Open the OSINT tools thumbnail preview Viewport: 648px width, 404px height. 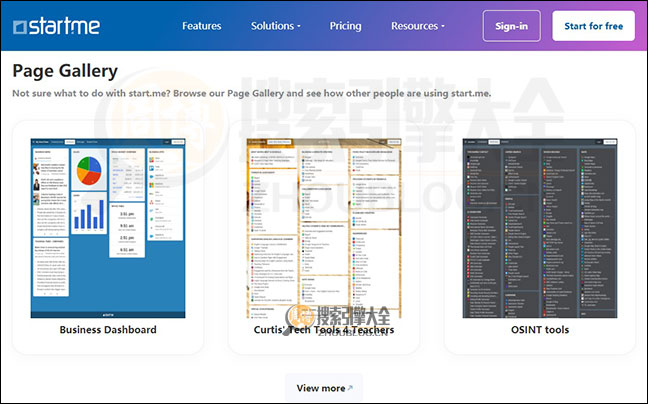click(x=540, y=228)
